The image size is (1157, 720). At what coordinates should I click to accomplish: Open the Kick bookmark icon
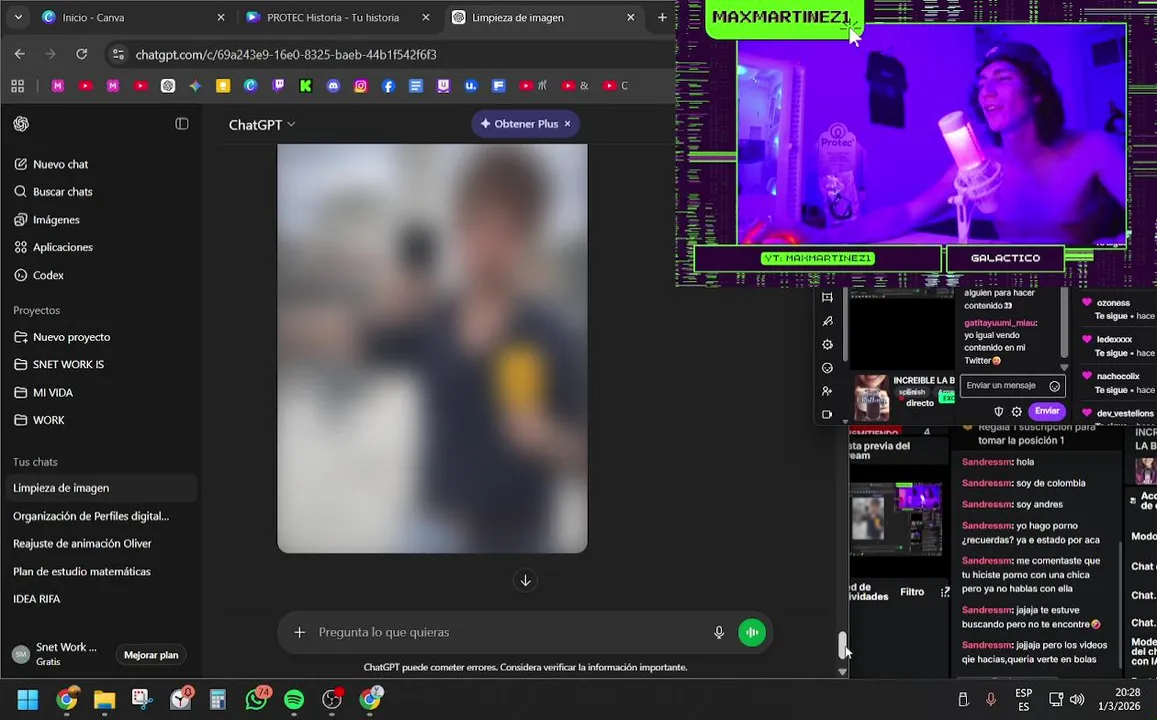[305, 86]
